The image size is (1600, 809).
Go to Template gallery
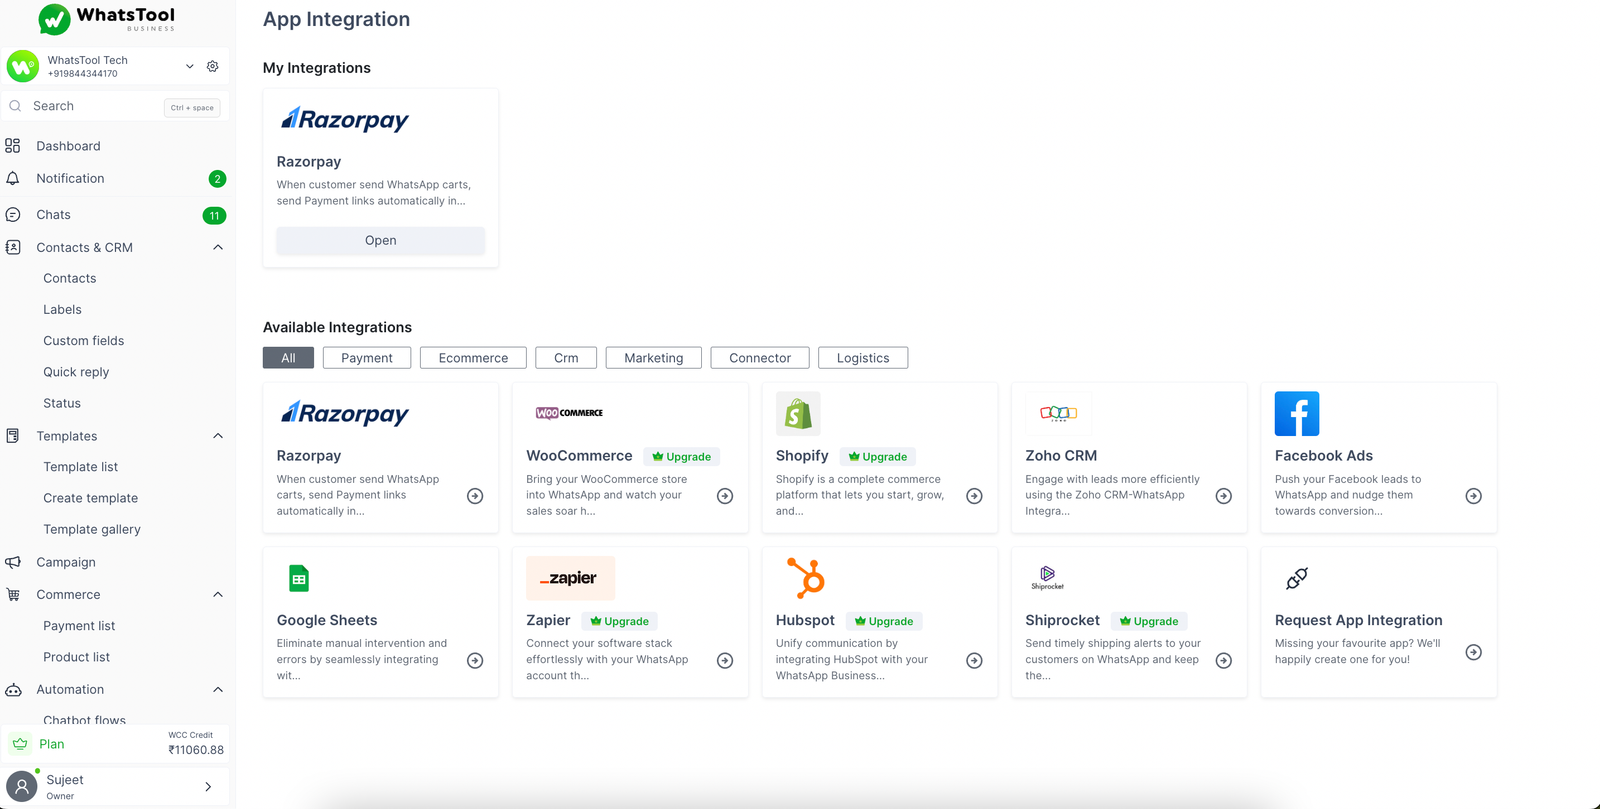[x=92, y=529]
